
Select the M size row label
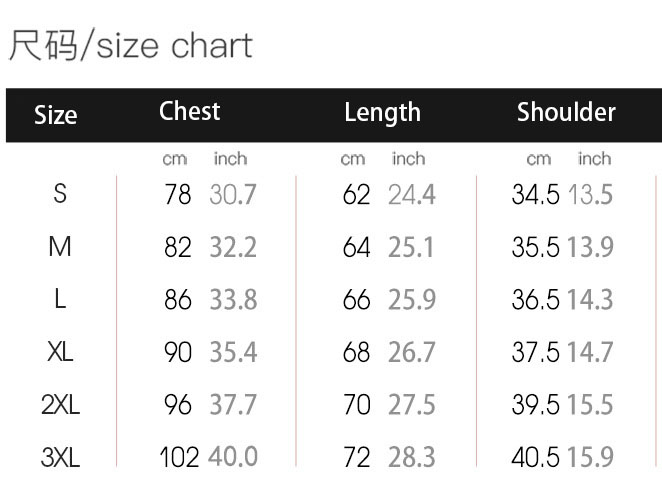(60, 246)
